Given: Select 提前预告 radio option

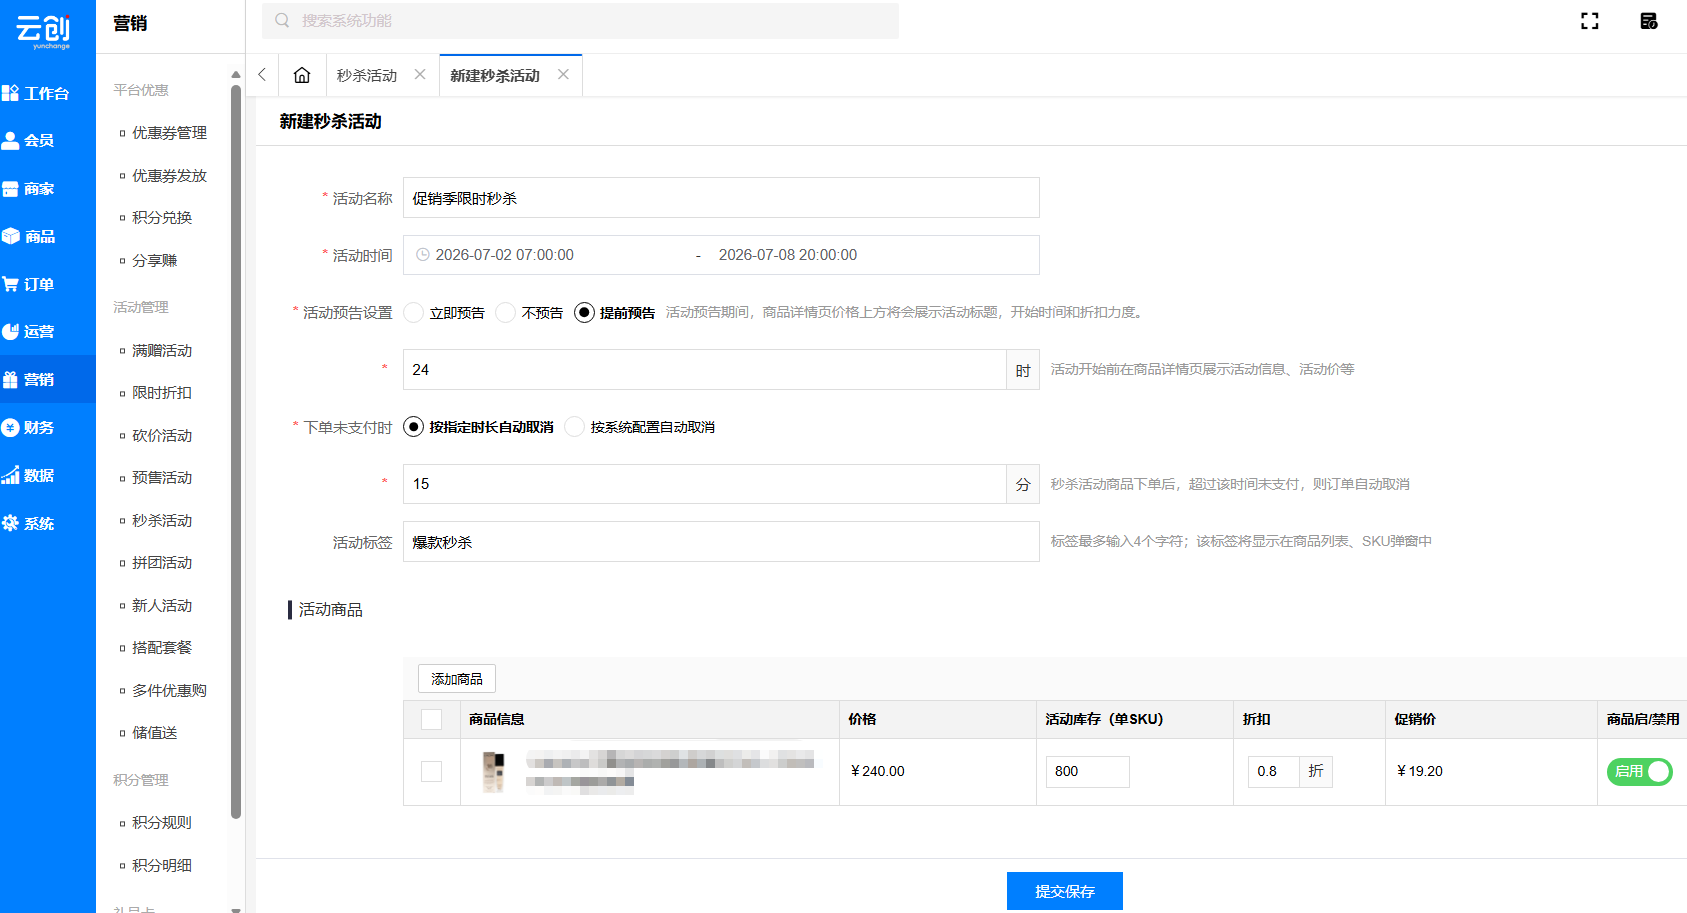Looking at the screenshot, I should click(x=585, y=313).
